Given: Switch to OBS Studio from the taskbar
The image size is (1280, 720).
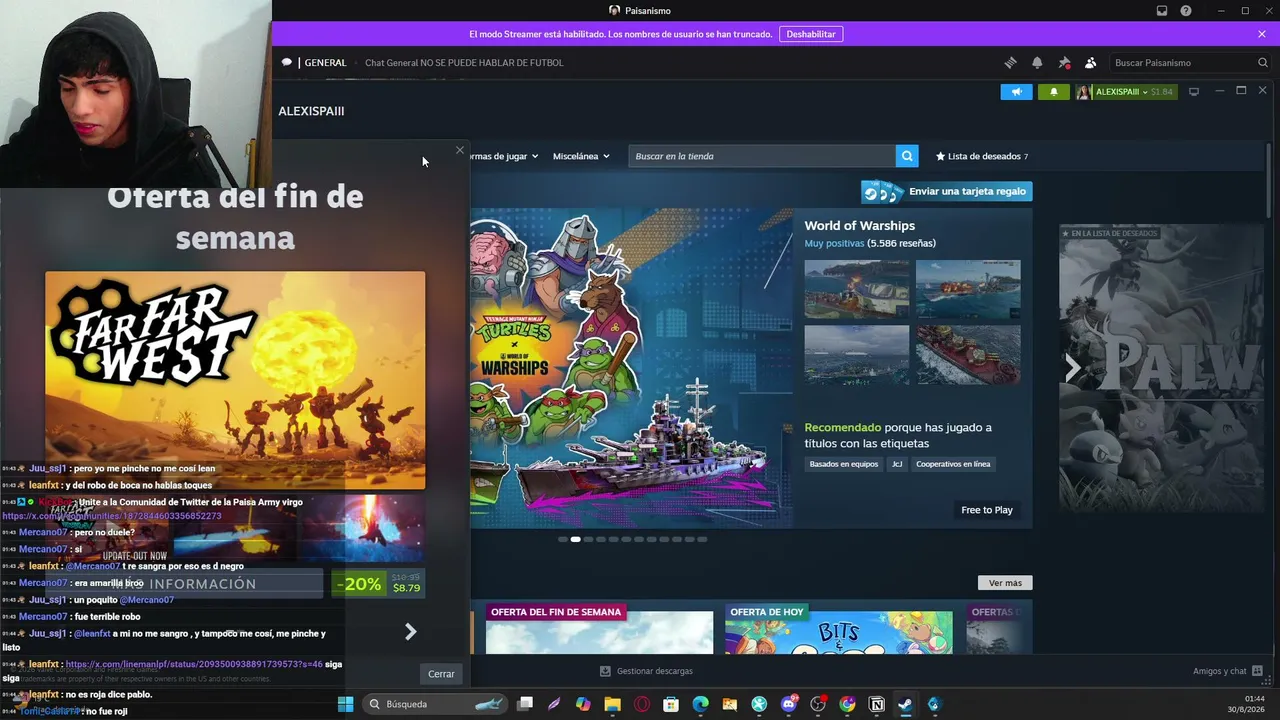Looking at the screenshot, I should coord(818,704).
